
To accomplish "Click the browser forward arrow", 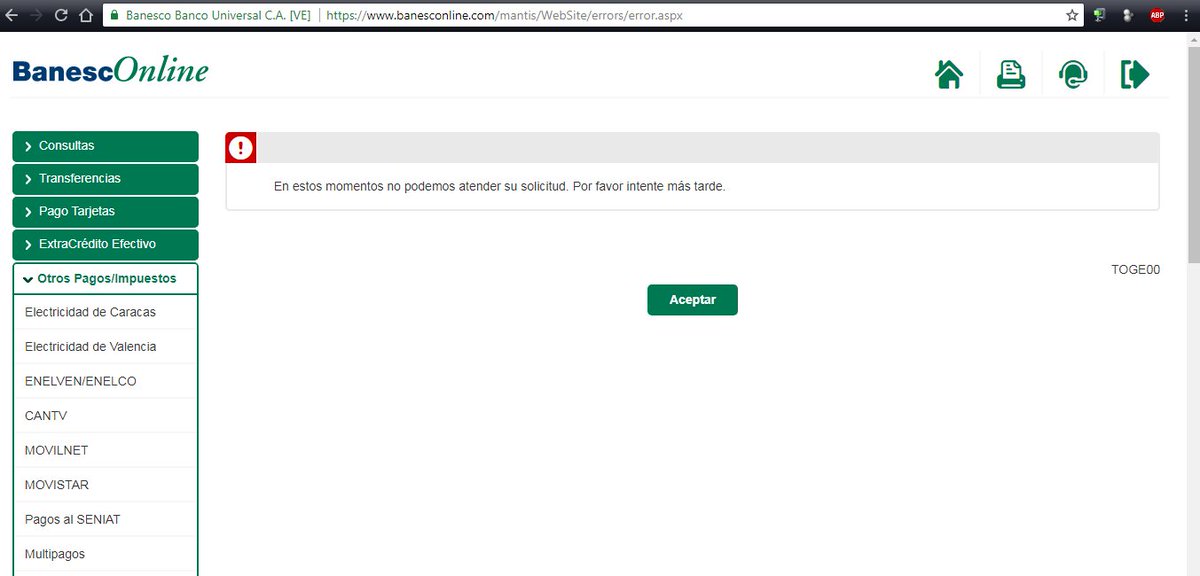I will pos(38,15).
